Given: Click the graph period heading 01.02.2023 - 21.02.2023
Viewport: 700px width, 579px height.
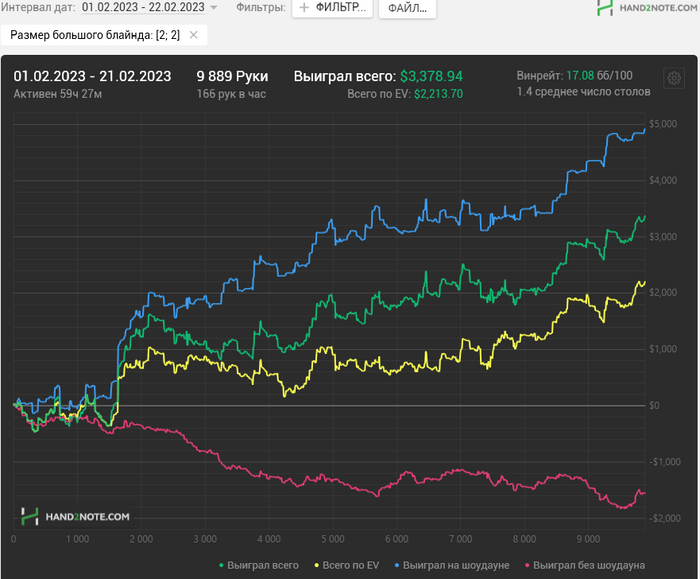Looking at the screenshot, I should 92,76.
